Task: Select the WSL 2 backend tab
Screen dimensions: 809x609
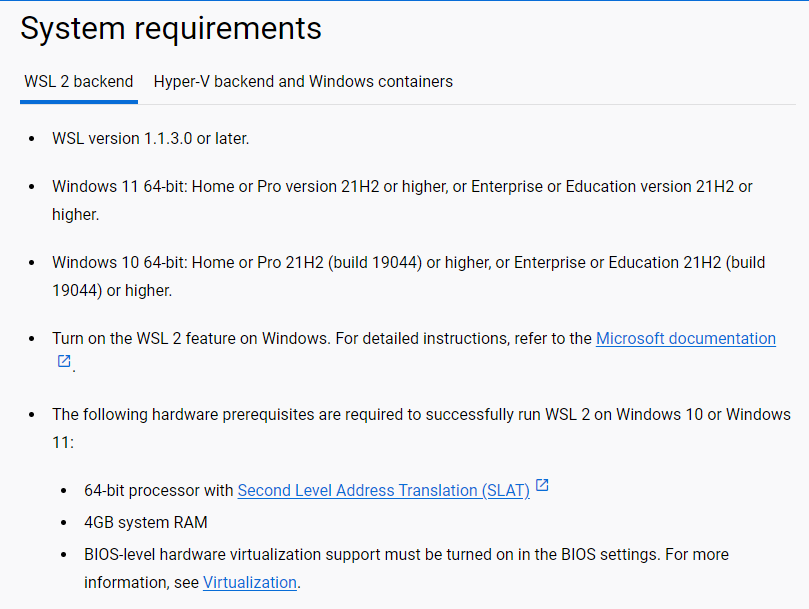Action: [x=78, y=82]
